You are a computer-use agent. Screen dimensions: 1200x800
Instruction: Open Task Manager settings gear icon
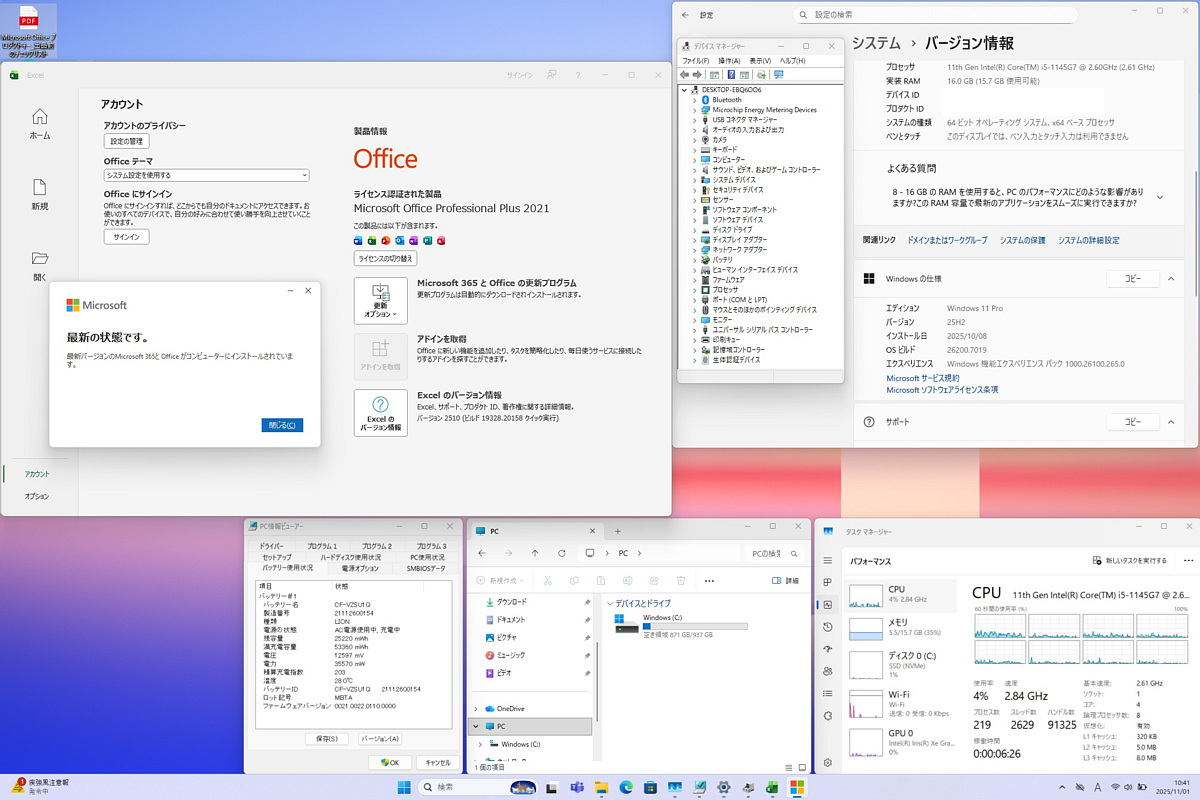[x=827, y=763]
